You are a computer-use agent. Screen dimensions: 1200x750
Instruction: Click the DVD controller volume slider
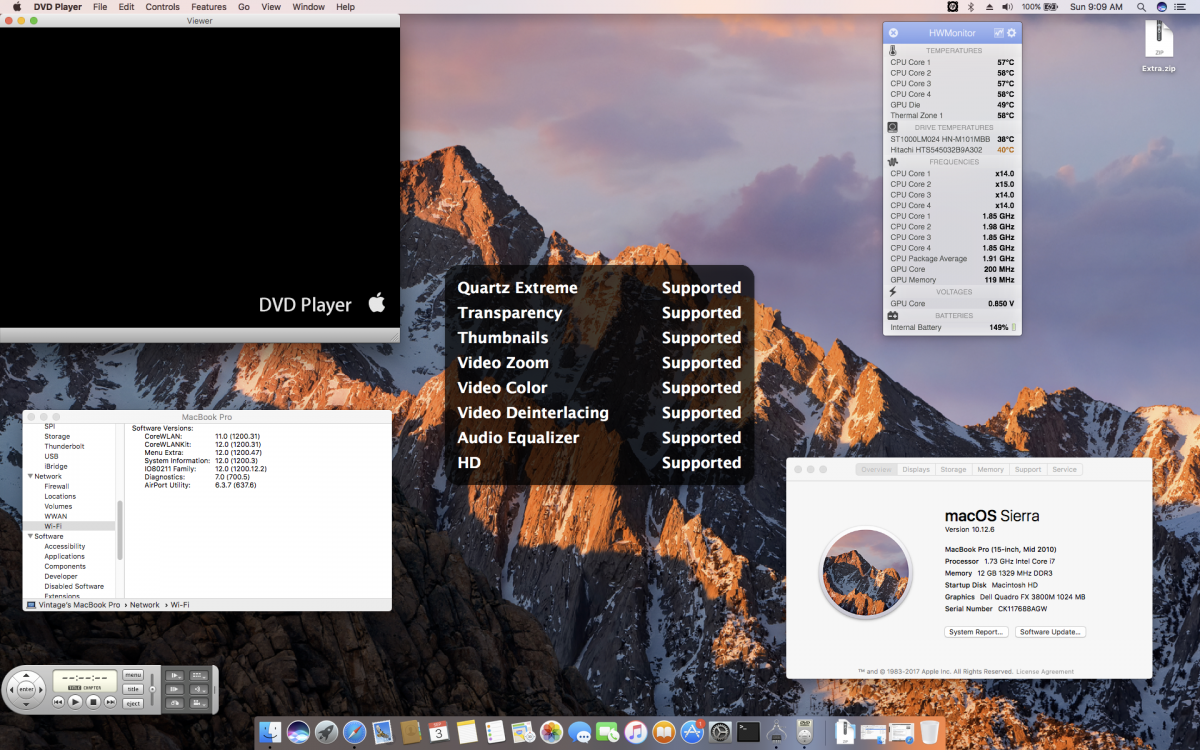pos(152,688)
